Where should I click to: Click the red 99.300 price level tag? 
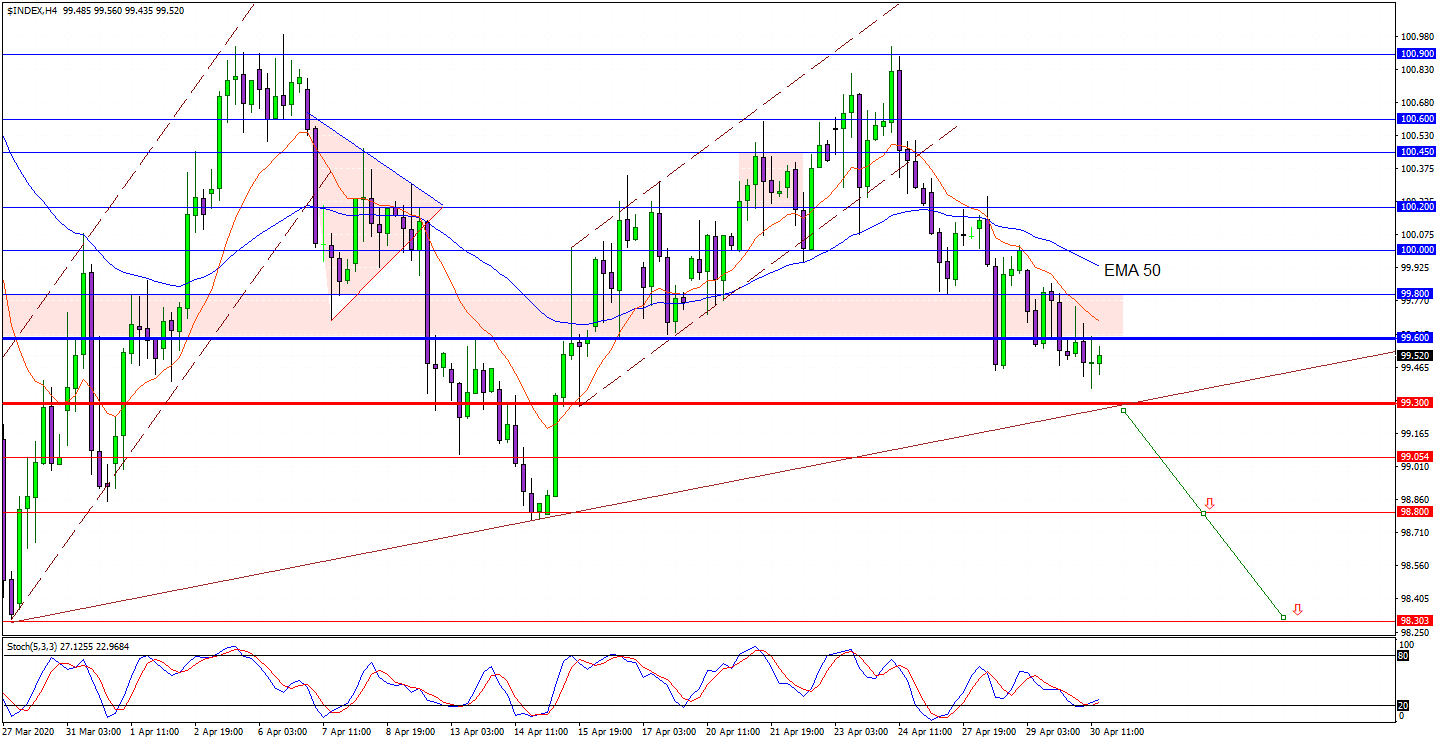tap(1416, 403)
